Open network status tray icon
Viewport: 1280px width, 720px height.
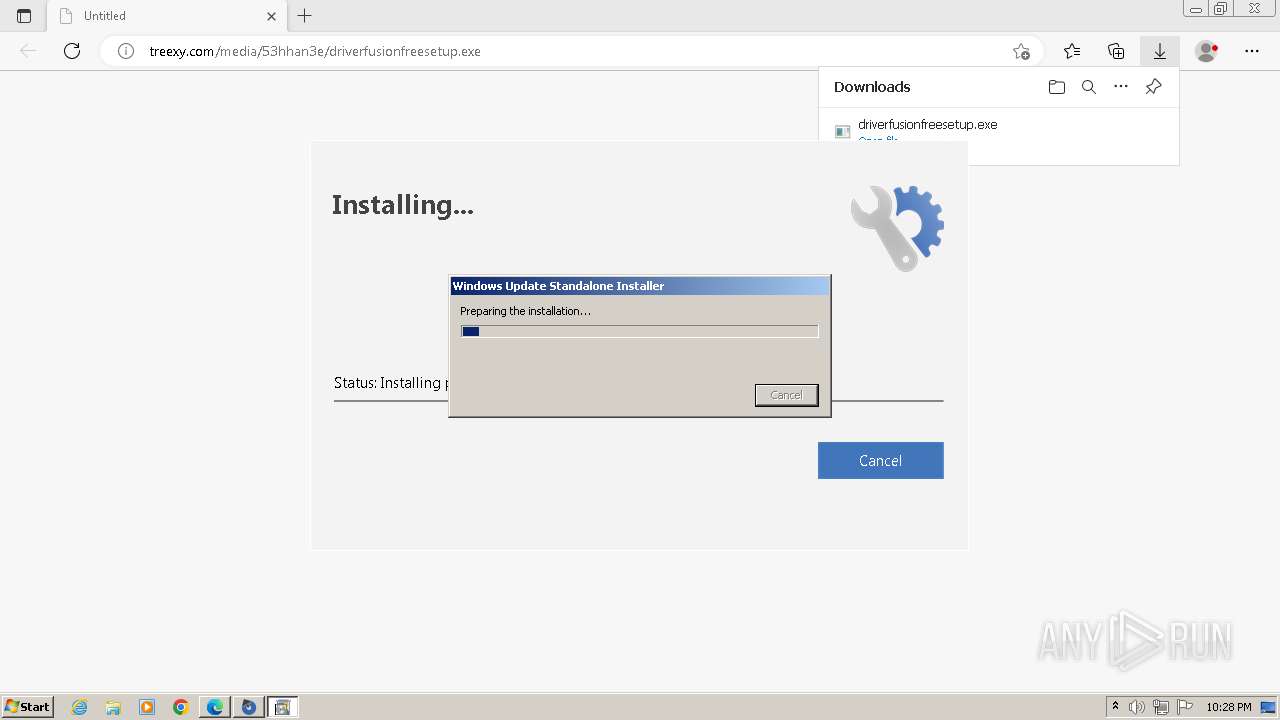[1161, 707]
